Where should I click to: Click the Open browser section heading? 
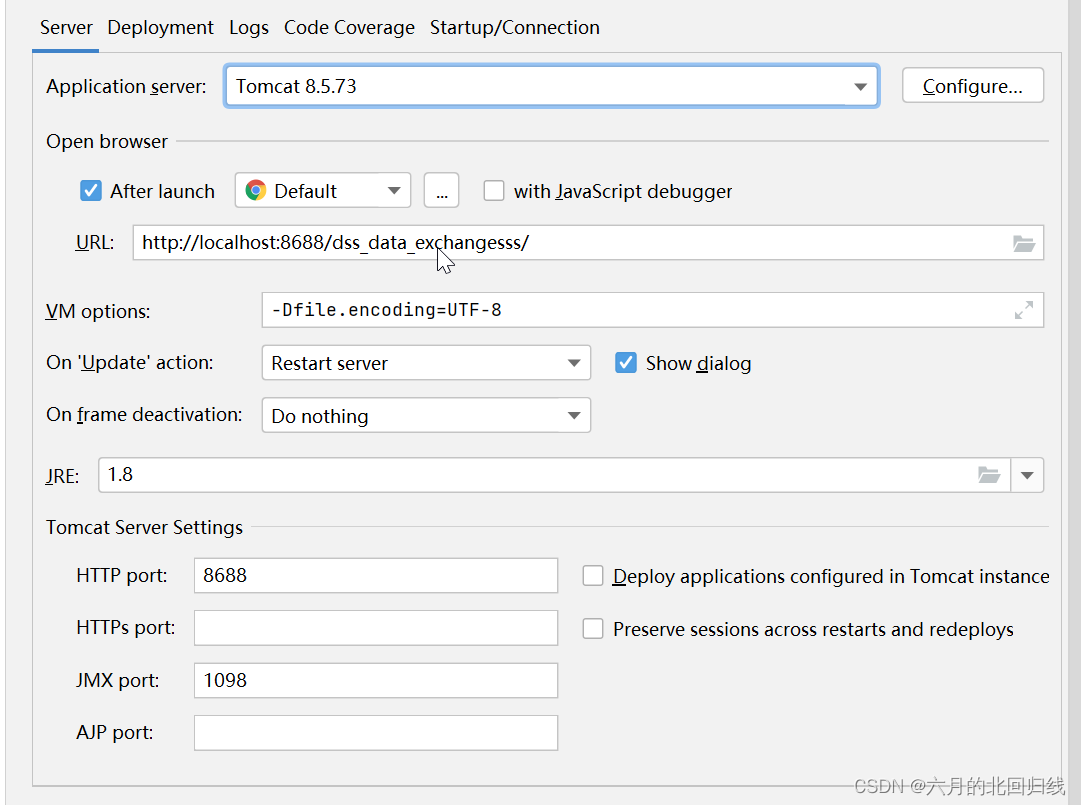(107, 141)
